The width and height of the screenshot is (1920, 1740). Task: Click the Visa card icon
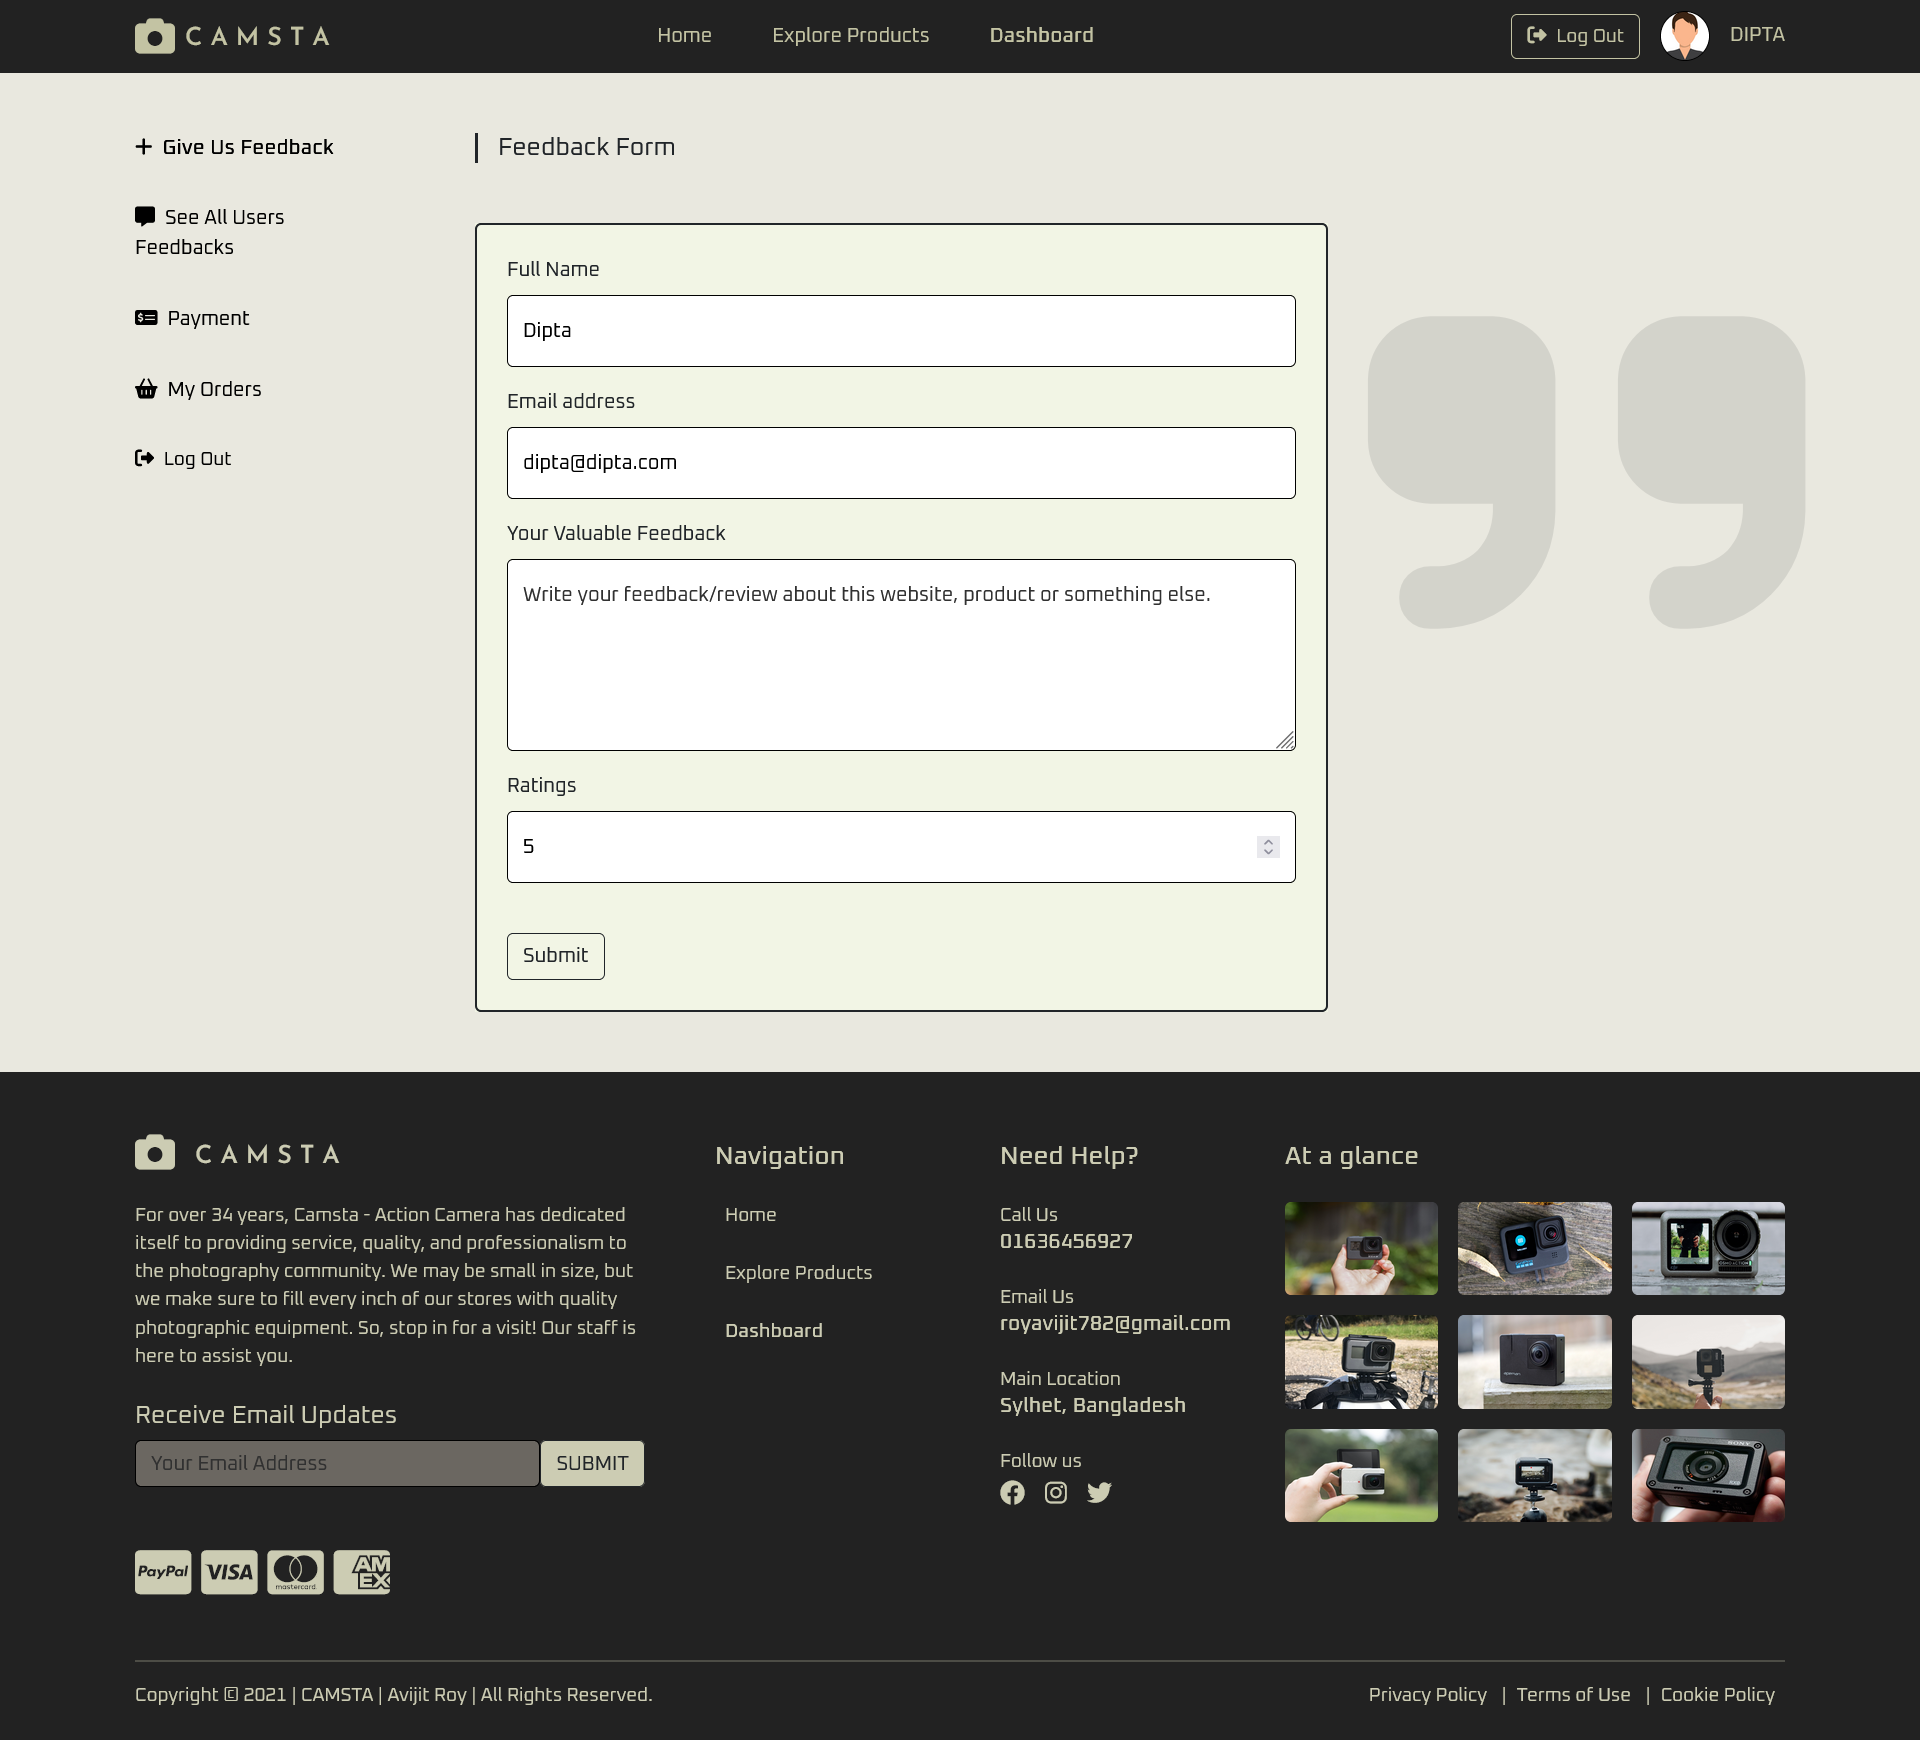(x=229, y=1572)
